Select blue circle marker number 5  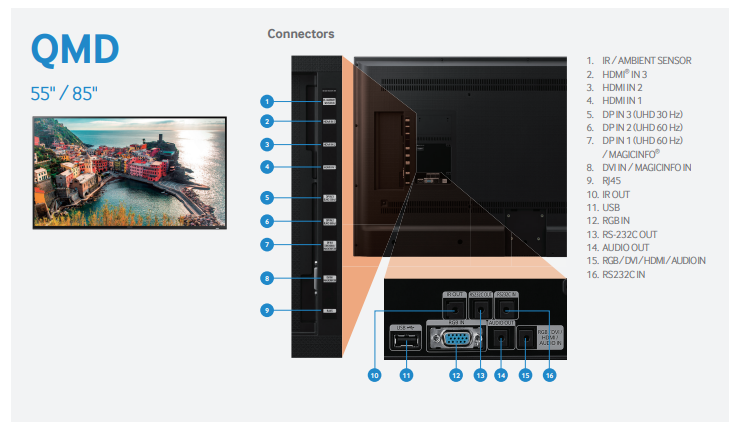point(267,198)
